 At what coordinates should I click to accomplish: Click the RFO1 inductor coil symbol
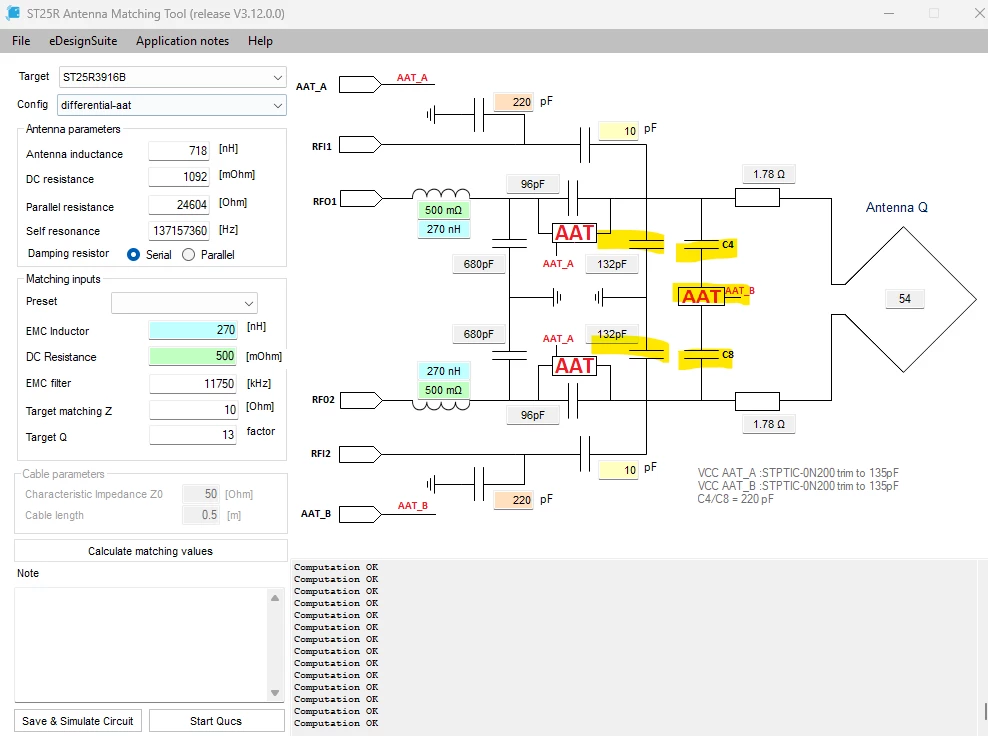coord(441,193)
